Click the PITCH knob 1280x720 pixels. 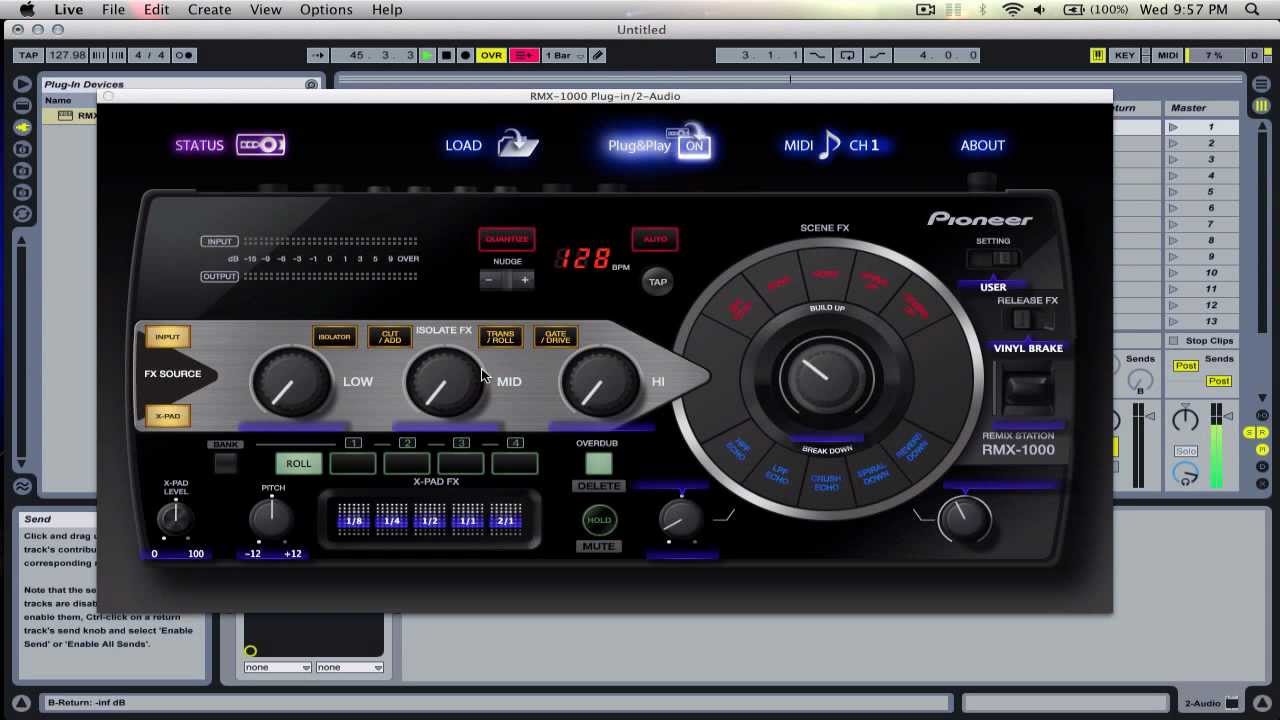click(271, 517)
